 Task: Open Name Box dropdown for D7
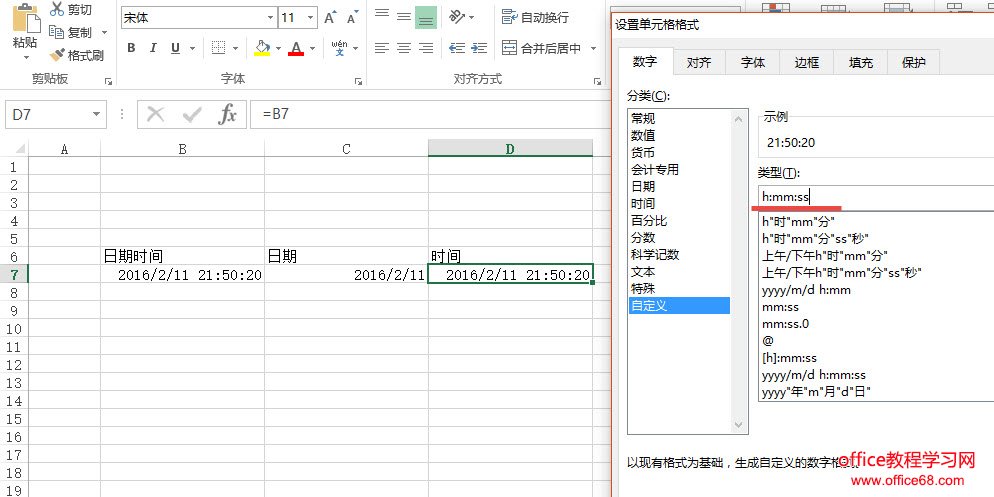96,115
